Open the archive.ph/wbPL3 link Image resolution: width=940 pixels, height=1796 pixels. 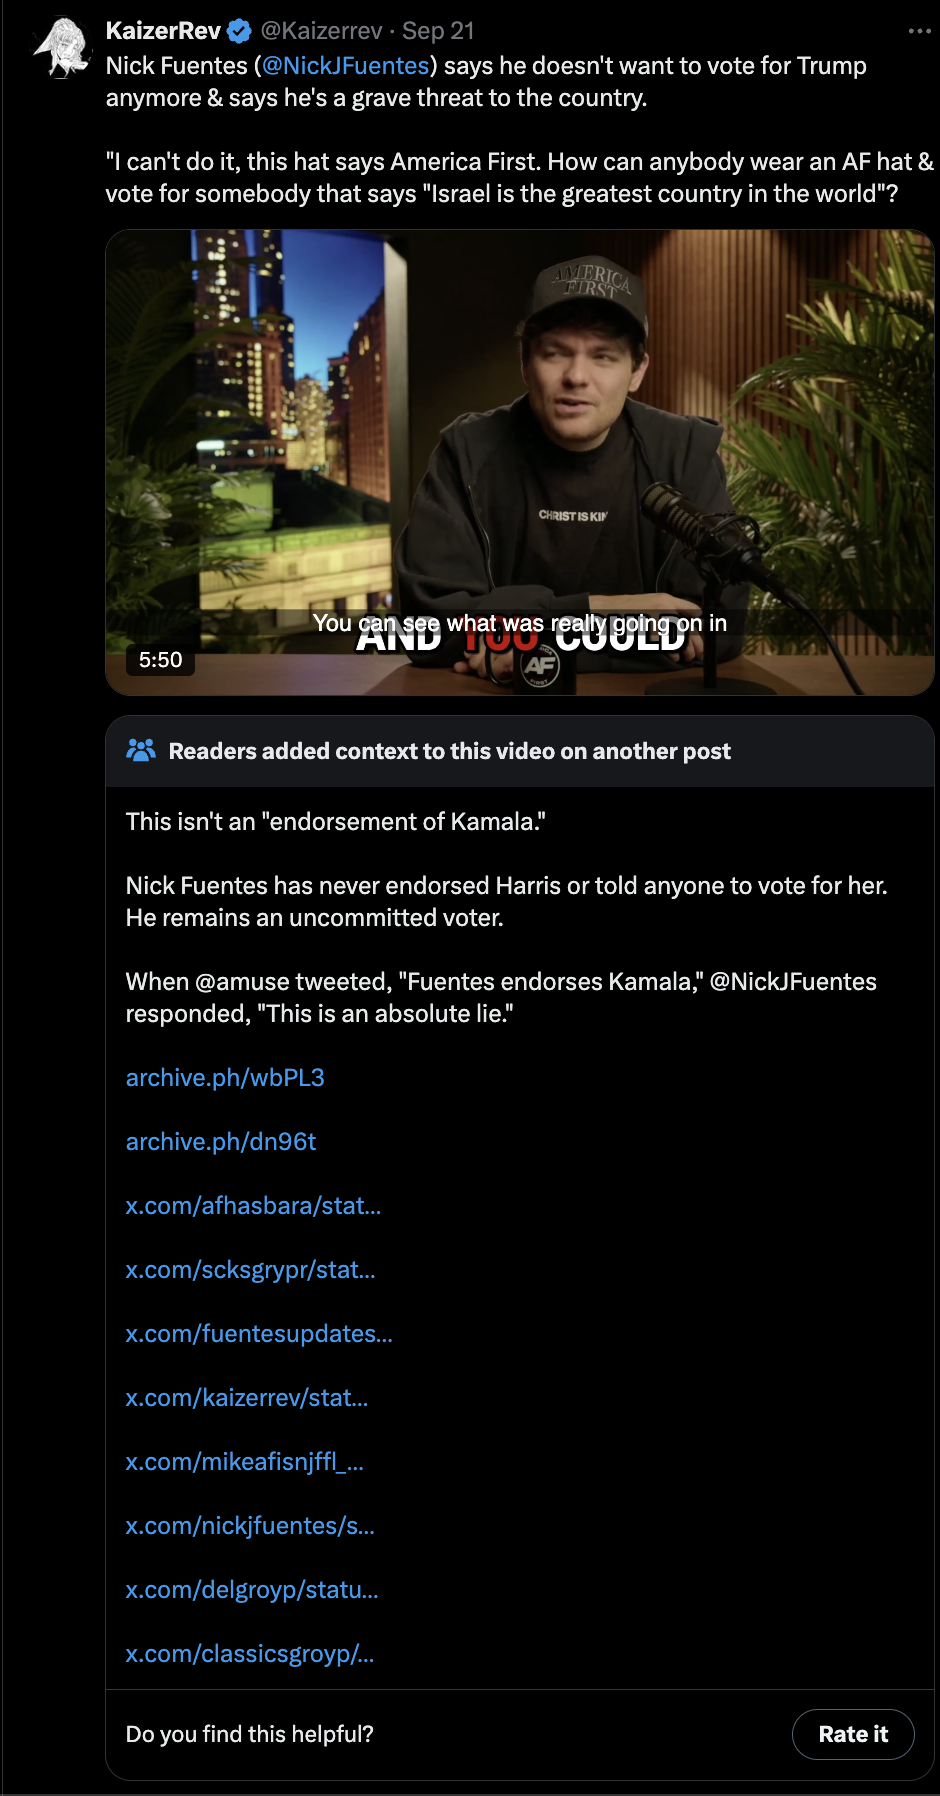click(225, 1078)
